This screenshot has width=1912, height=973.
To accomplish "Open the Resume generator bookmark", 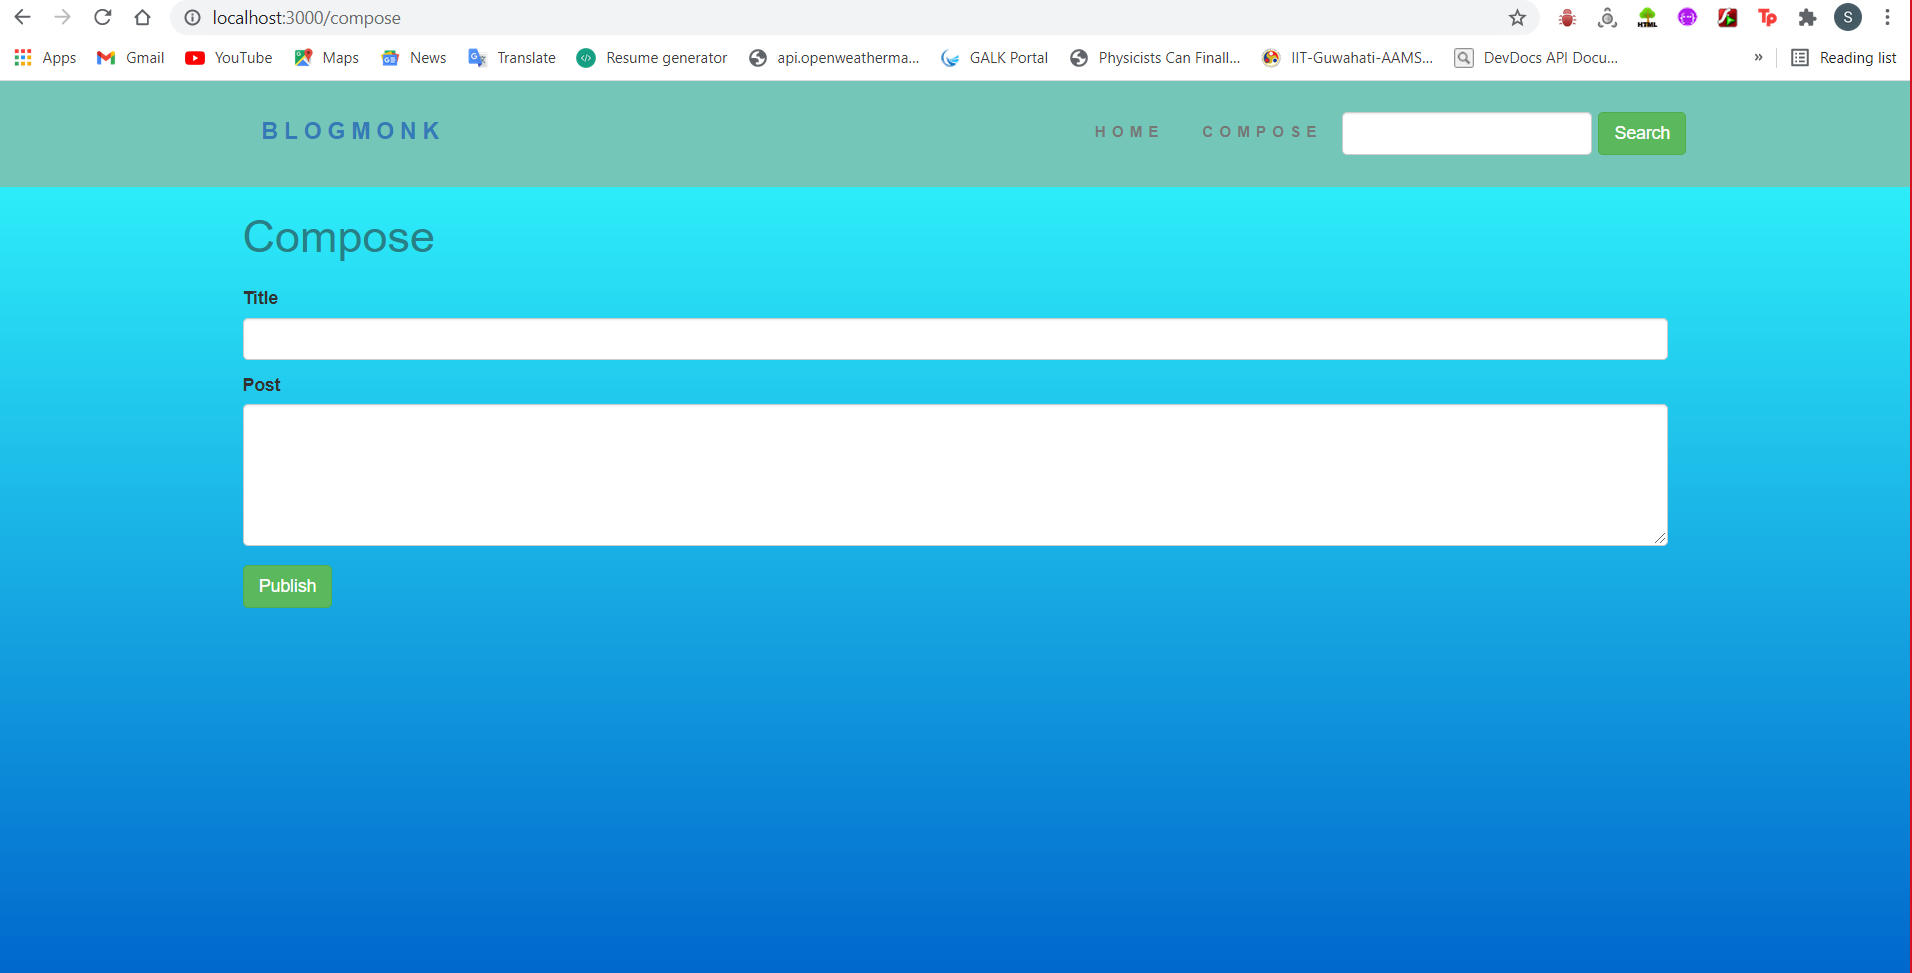I will (x=652, y=57).
